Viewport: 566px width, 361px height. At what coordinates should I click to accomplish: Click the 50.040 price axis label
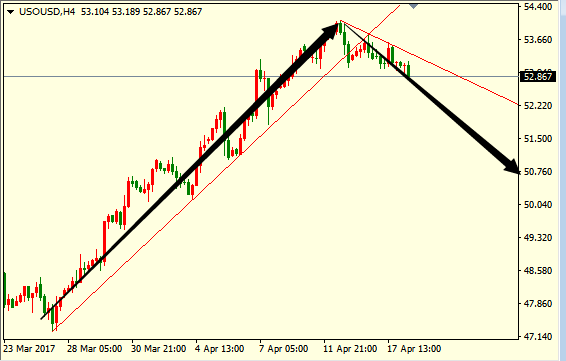point(538,205)
